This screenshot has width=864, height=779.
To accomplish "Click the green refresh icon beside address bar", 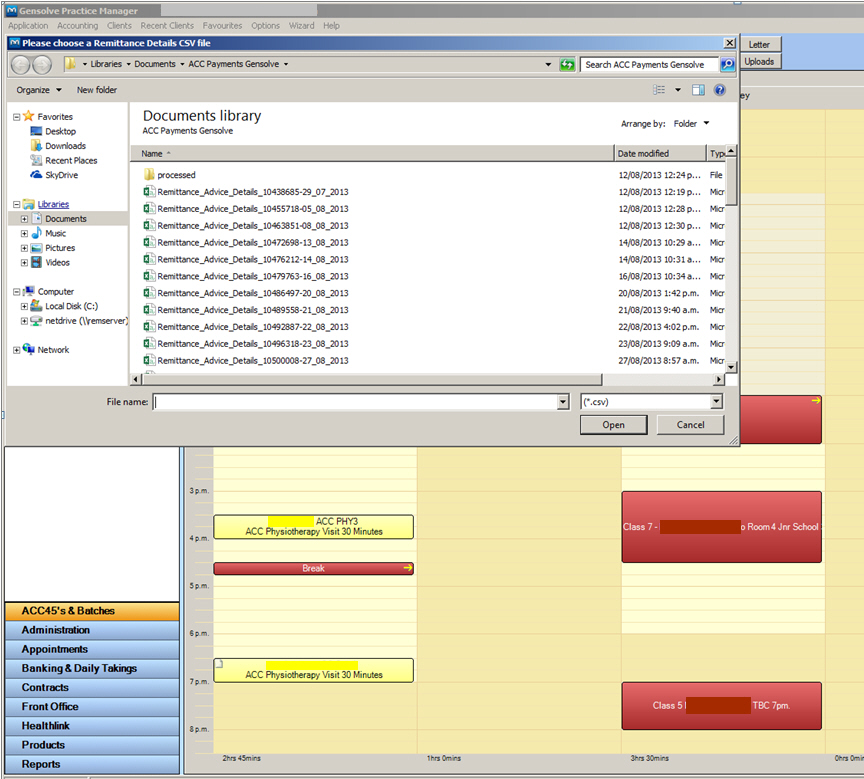I will [x=567, y=64].
